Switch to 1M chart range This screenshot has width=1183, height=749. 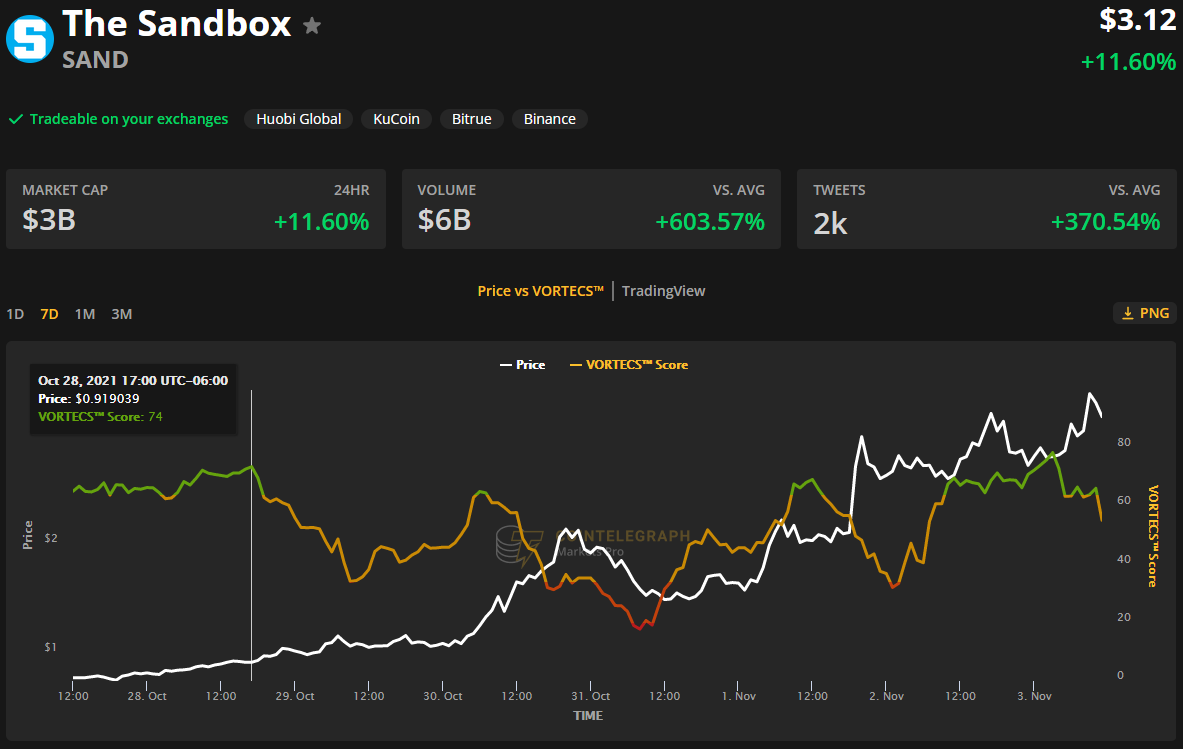click(85, 314)
